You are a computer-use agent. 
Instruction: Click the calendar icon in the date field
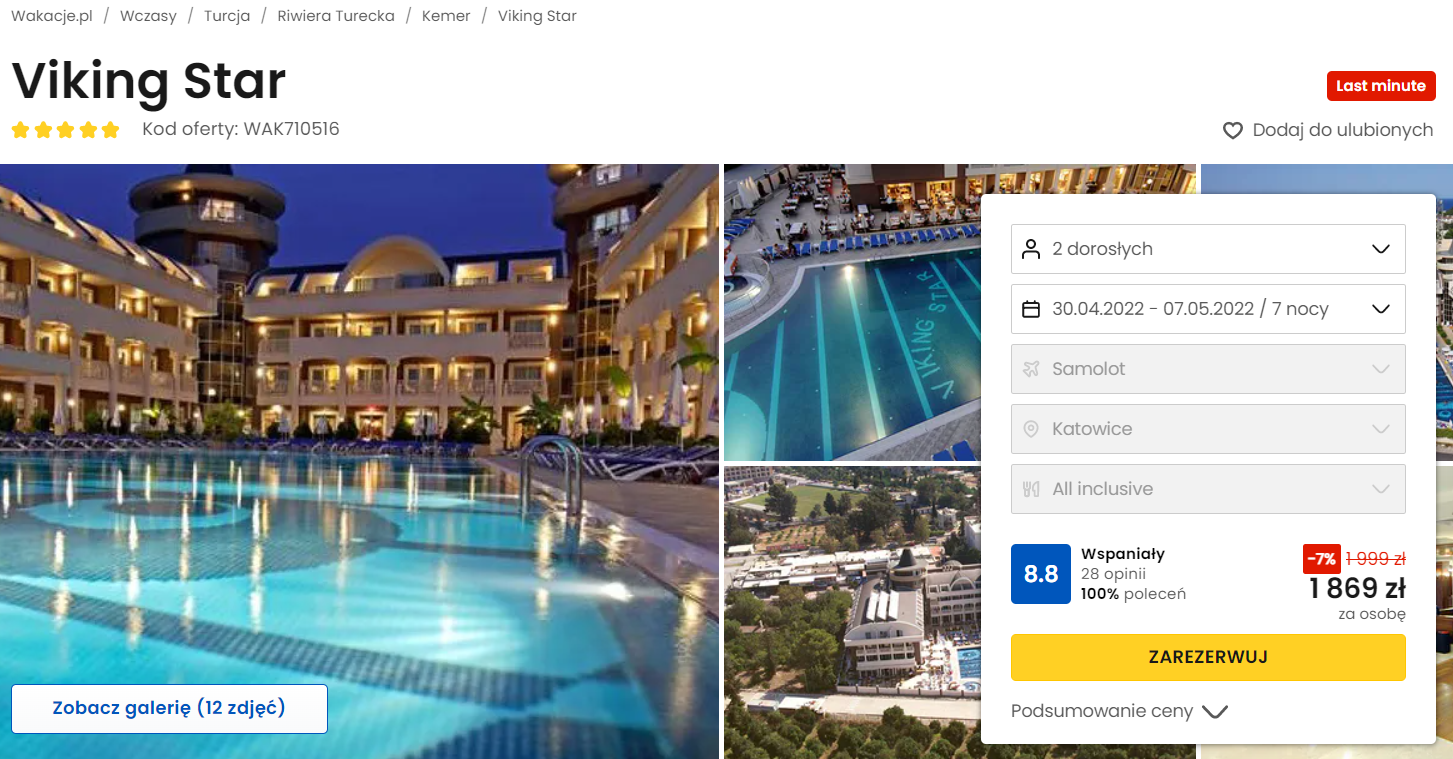pos(1031,309)
